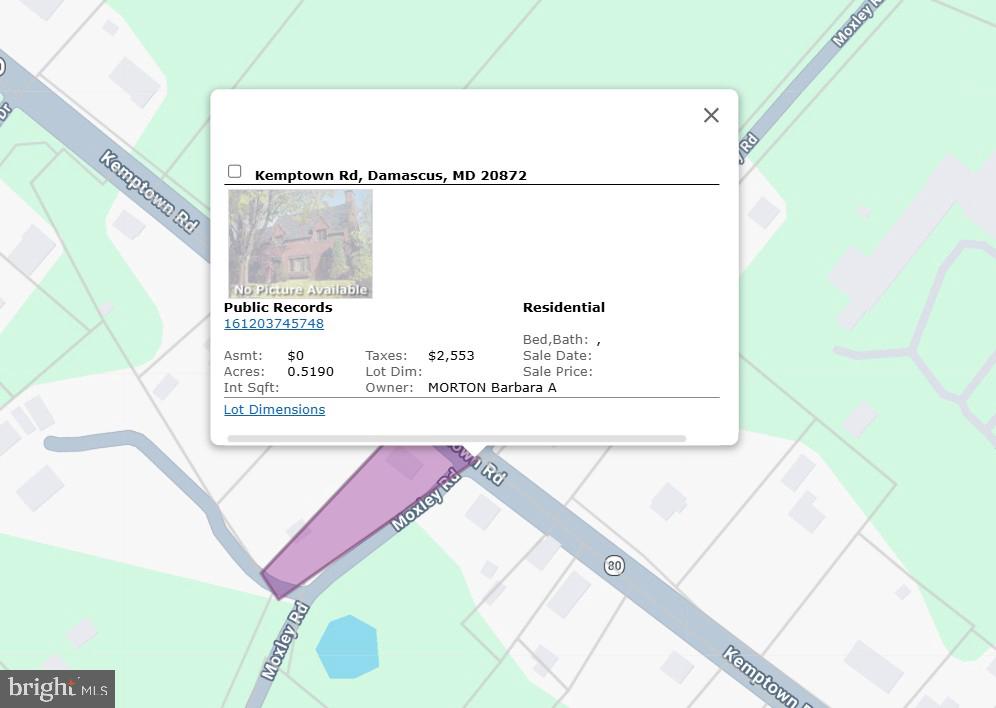Click the Public Records heading
Image resolution: width=996 pixels, height=708 pixels.
click(278, 307)
